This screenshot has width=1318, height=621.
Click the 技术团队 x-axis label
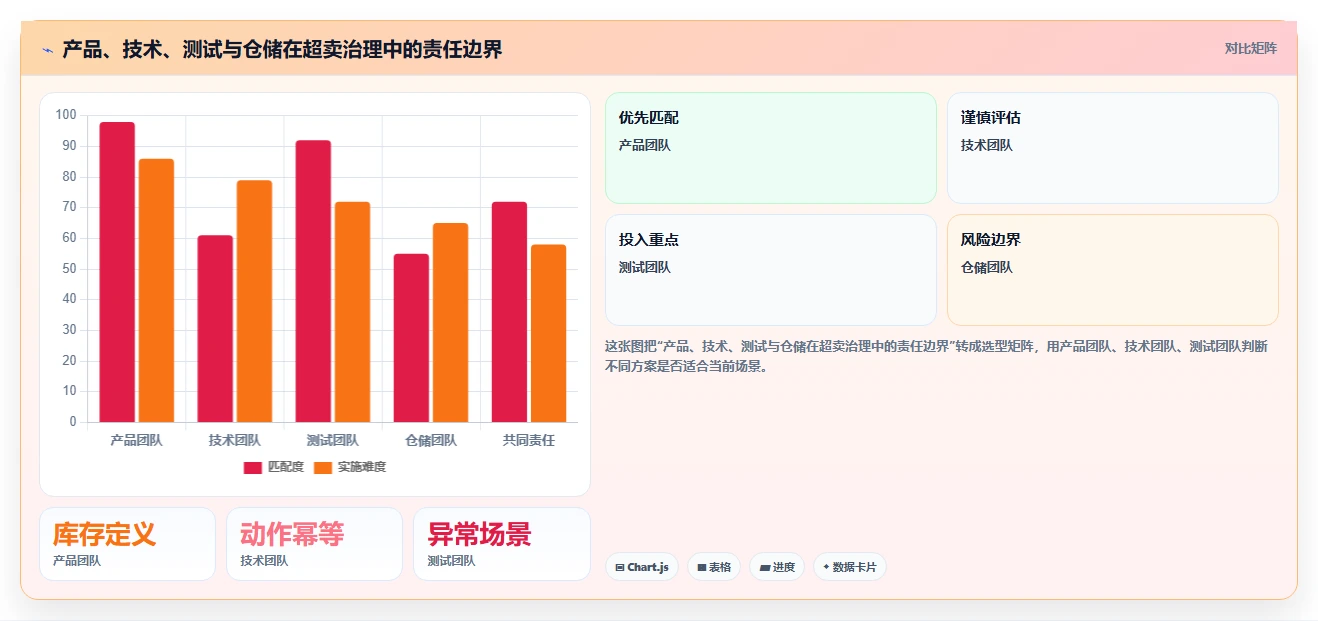235,440
